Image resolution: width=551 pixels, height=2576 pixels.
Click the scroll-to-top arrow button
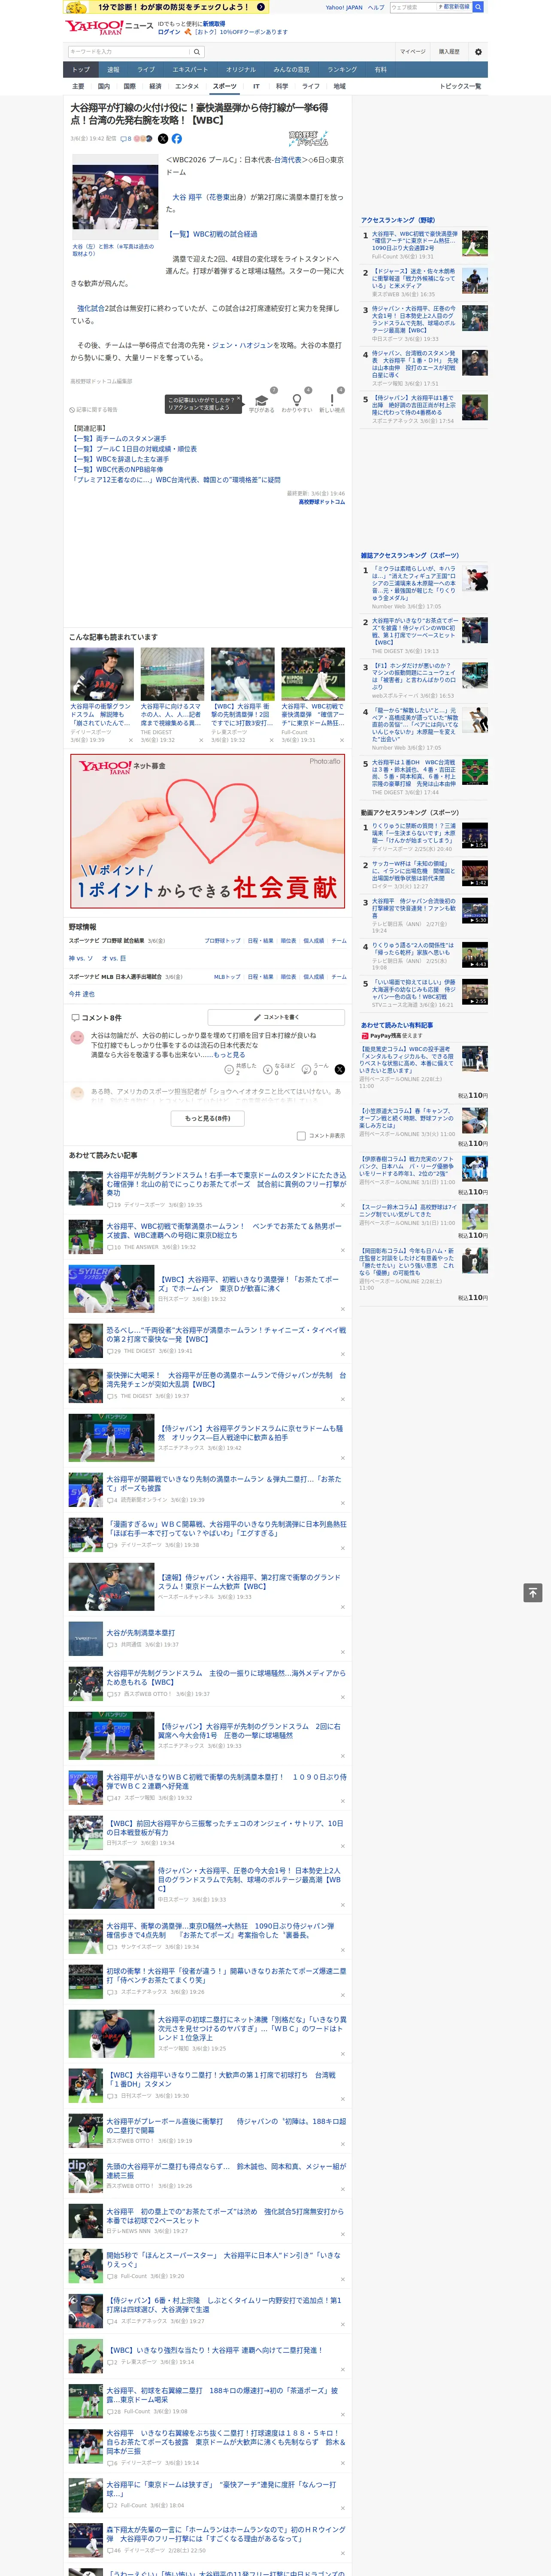(x=533, y=1592)
